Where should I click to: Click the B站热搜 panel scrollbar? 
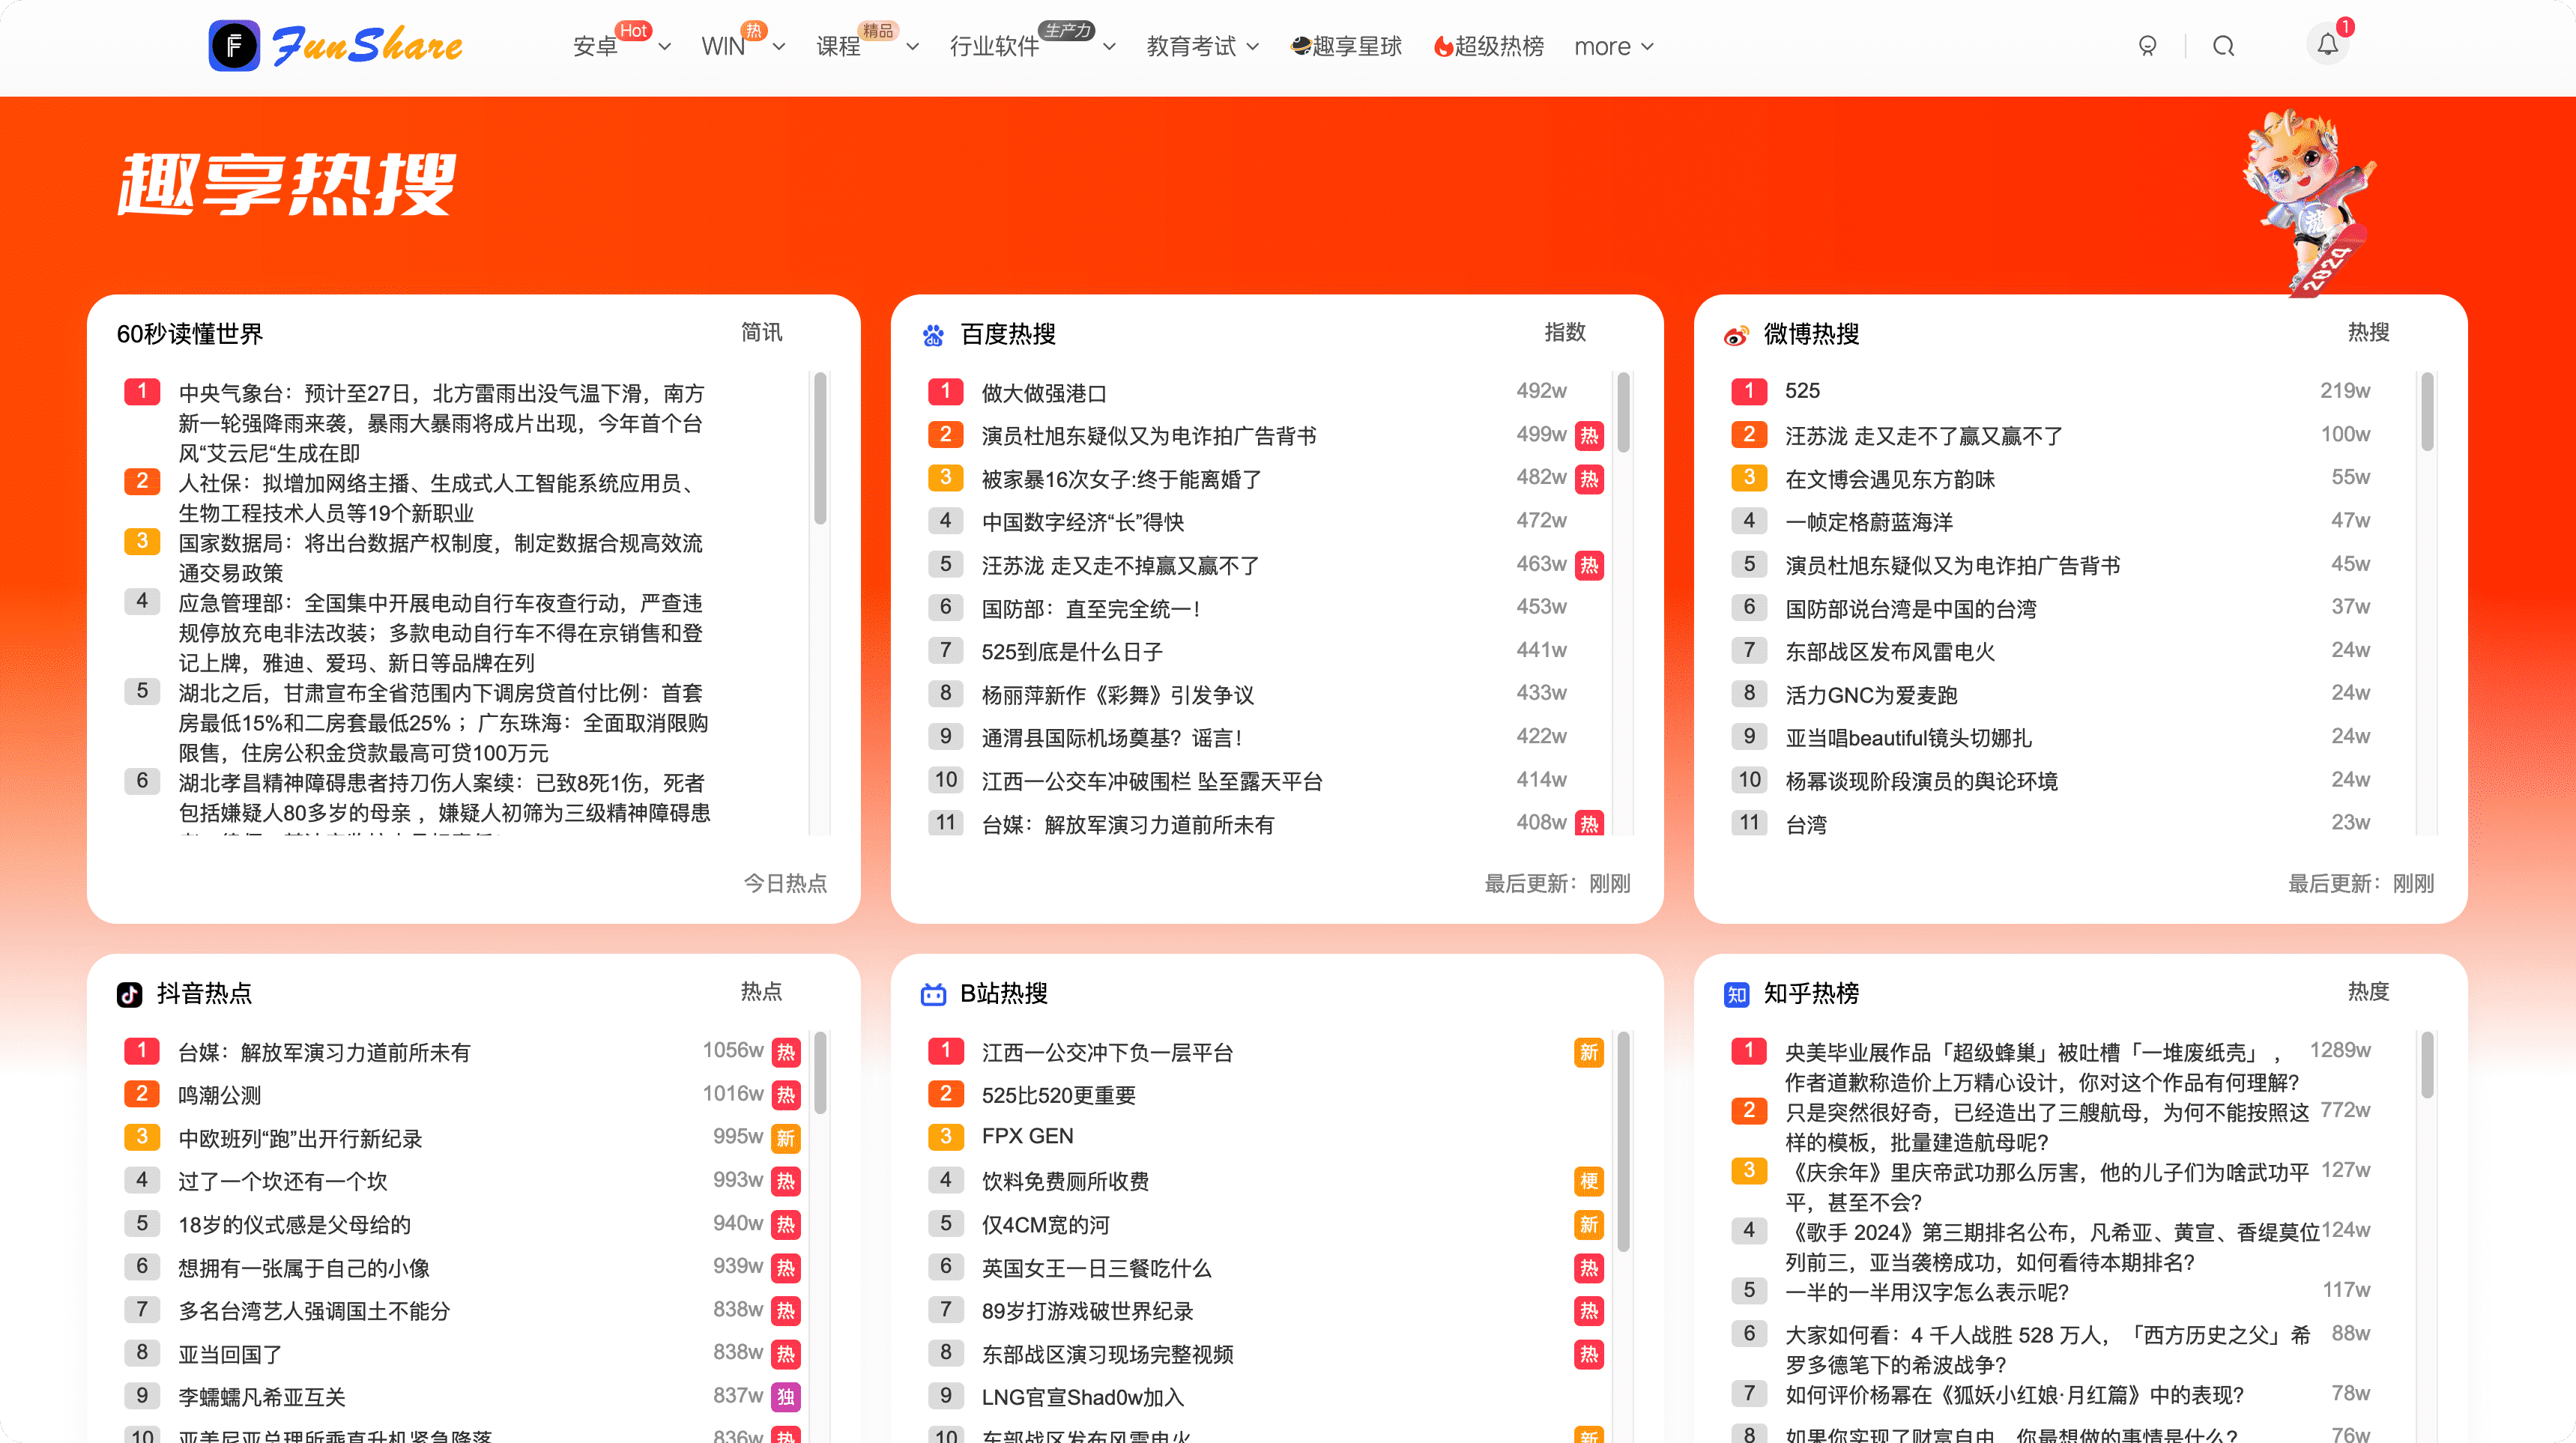tap(1623, 1141)
